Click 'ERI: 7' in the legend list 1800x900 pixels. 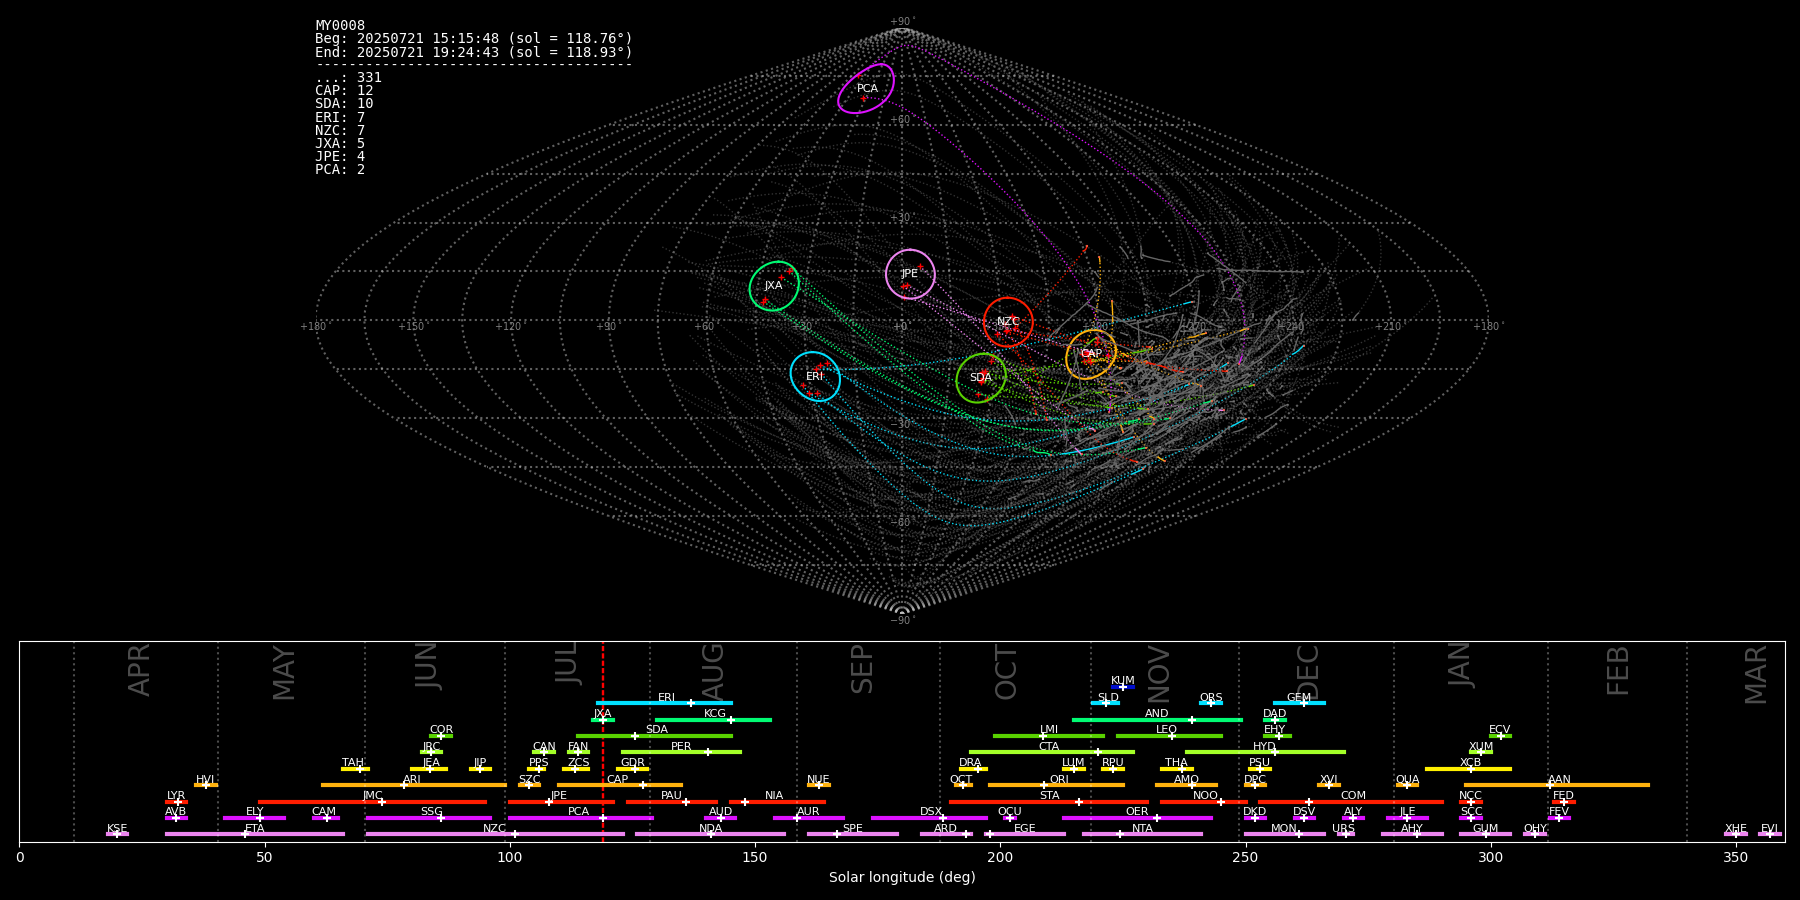coord(340,117)
